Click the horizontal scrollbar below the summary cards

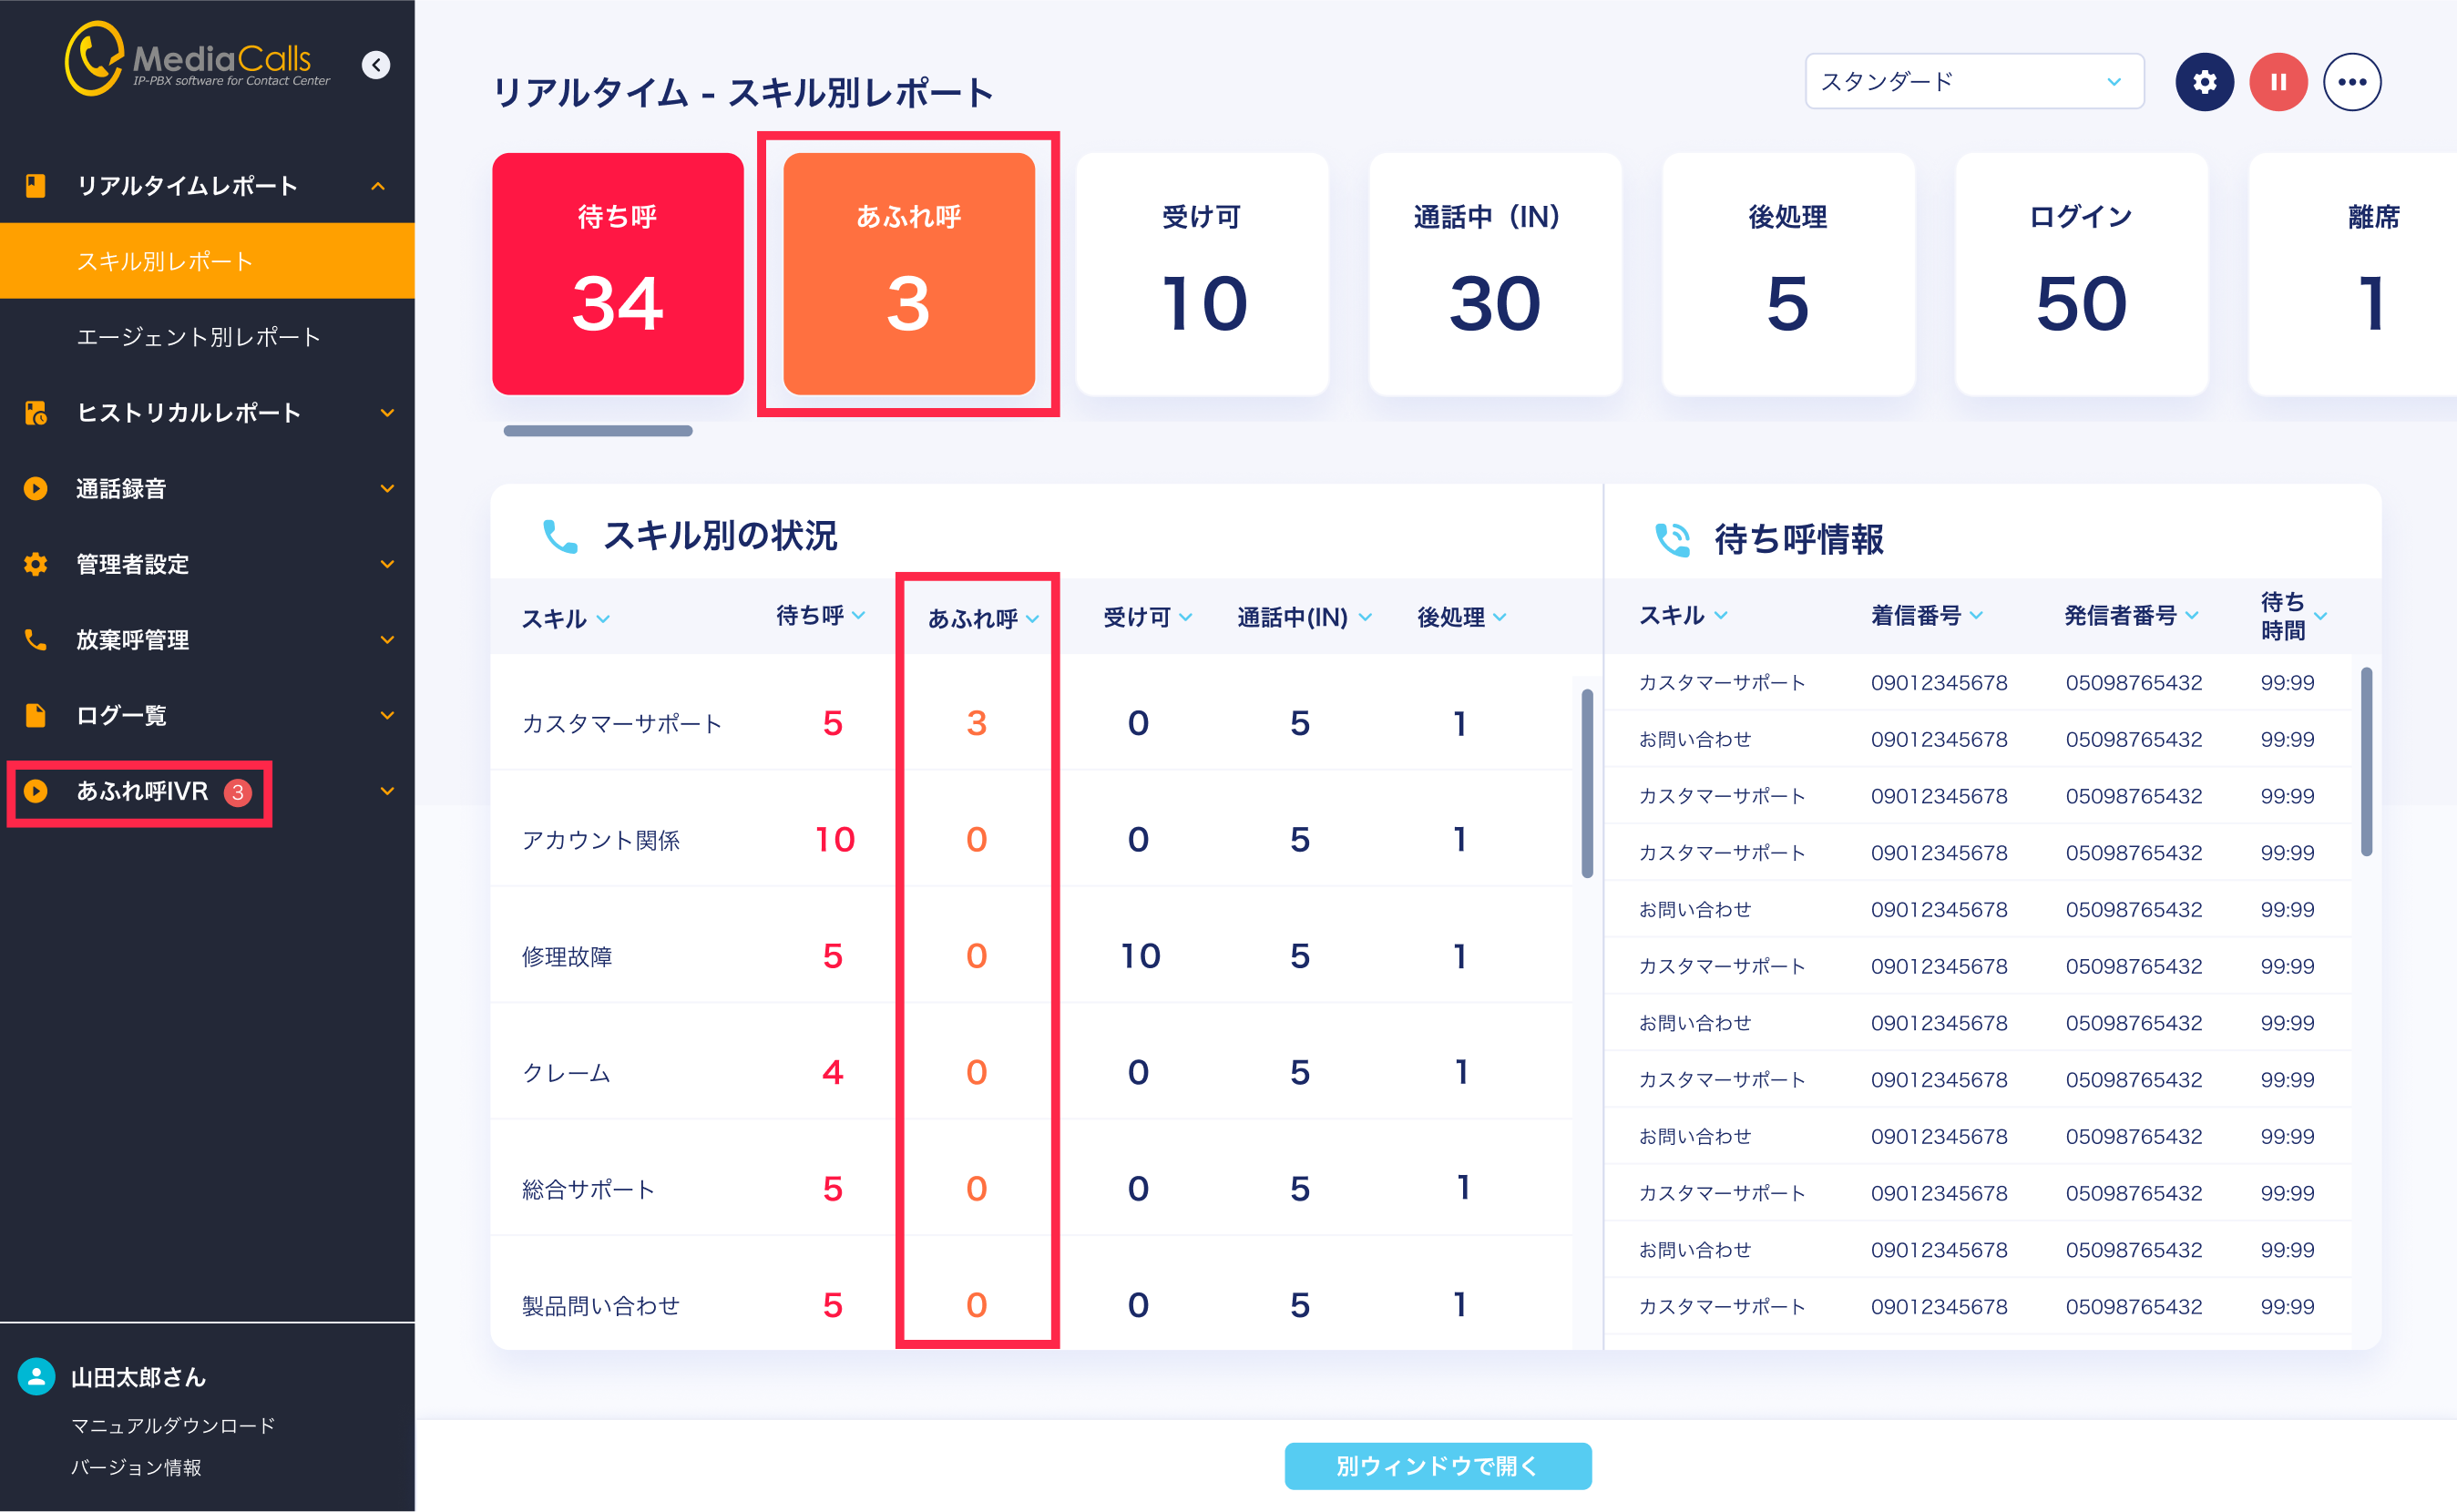(598, 431)
